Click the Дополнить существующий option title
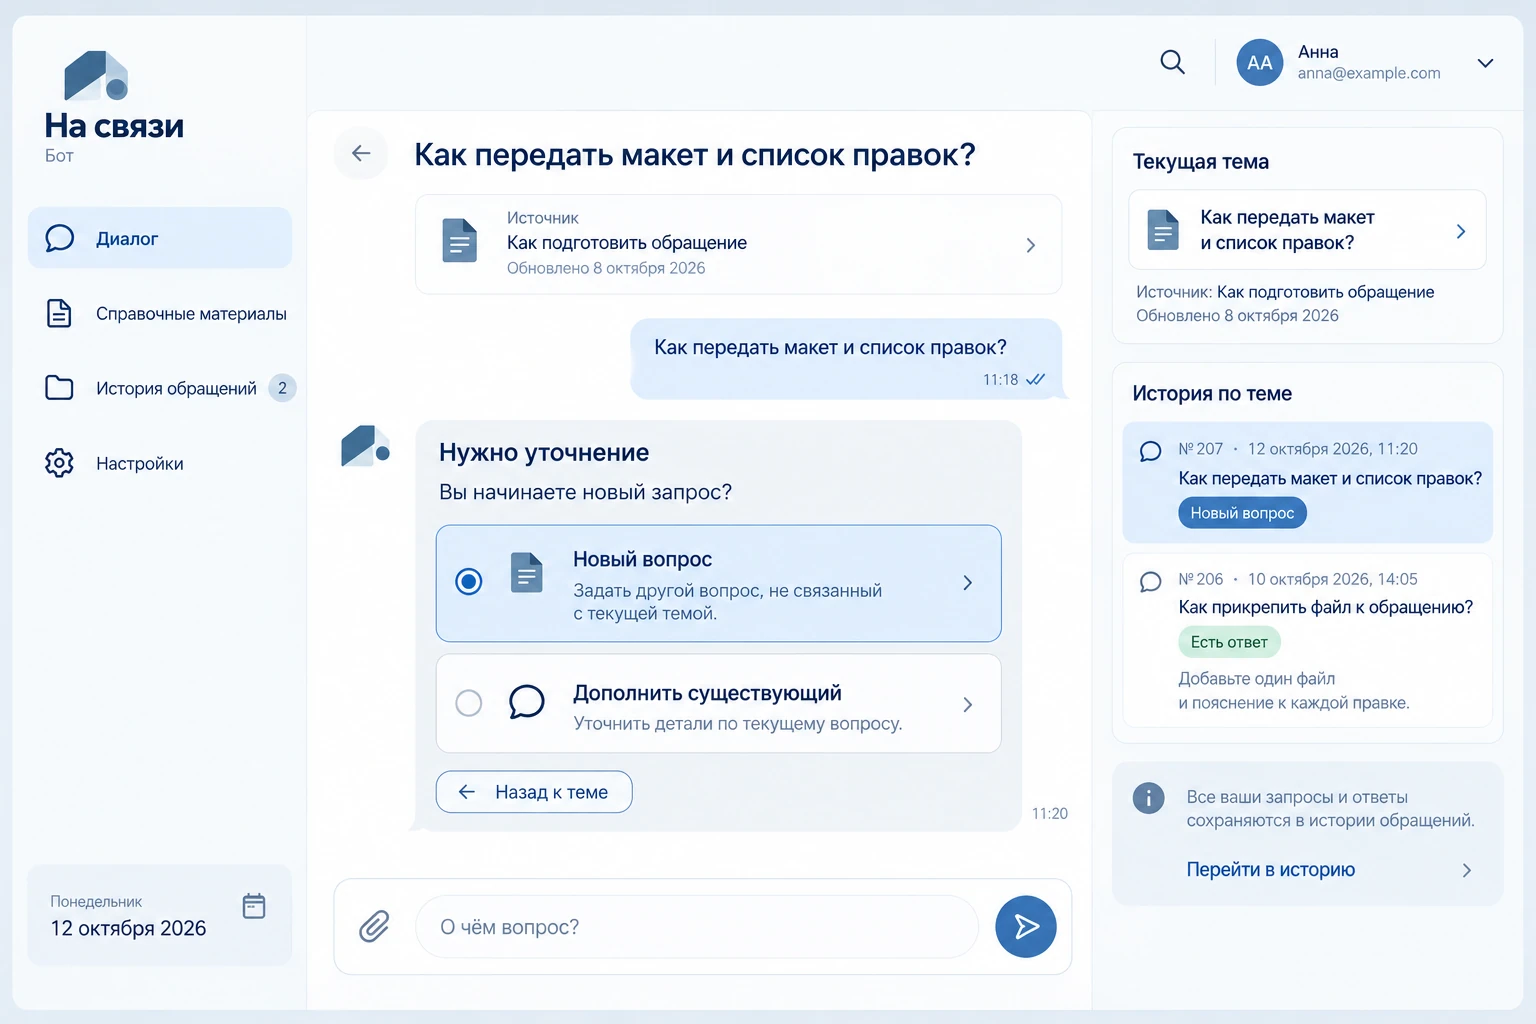The width and height of the screenshot is (1536, 1024). pyautogui.click(x=707, y=693)
